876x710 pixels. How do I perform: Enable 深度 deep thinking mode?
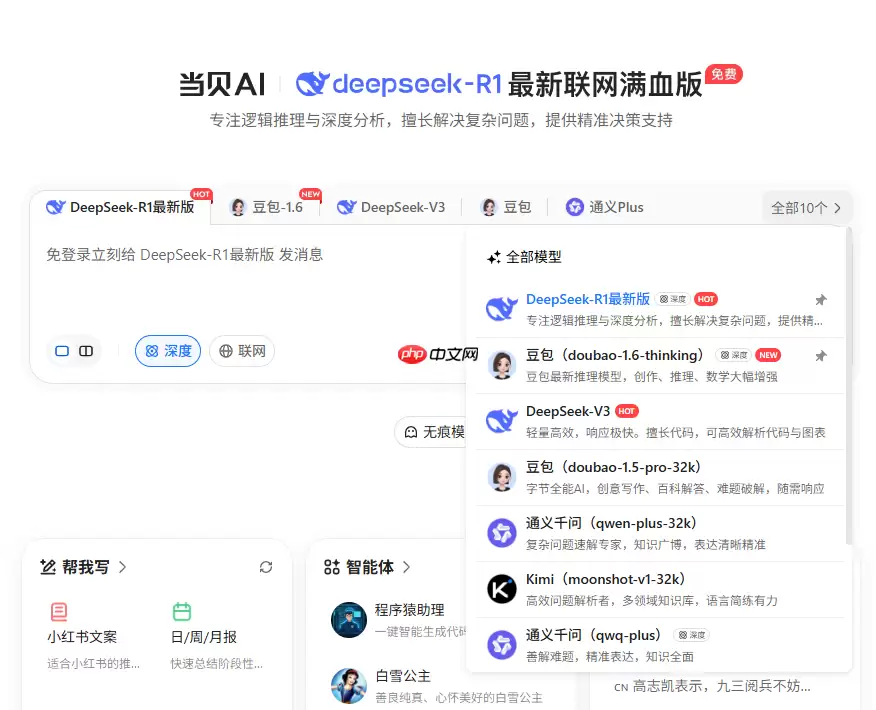point(167,351)
